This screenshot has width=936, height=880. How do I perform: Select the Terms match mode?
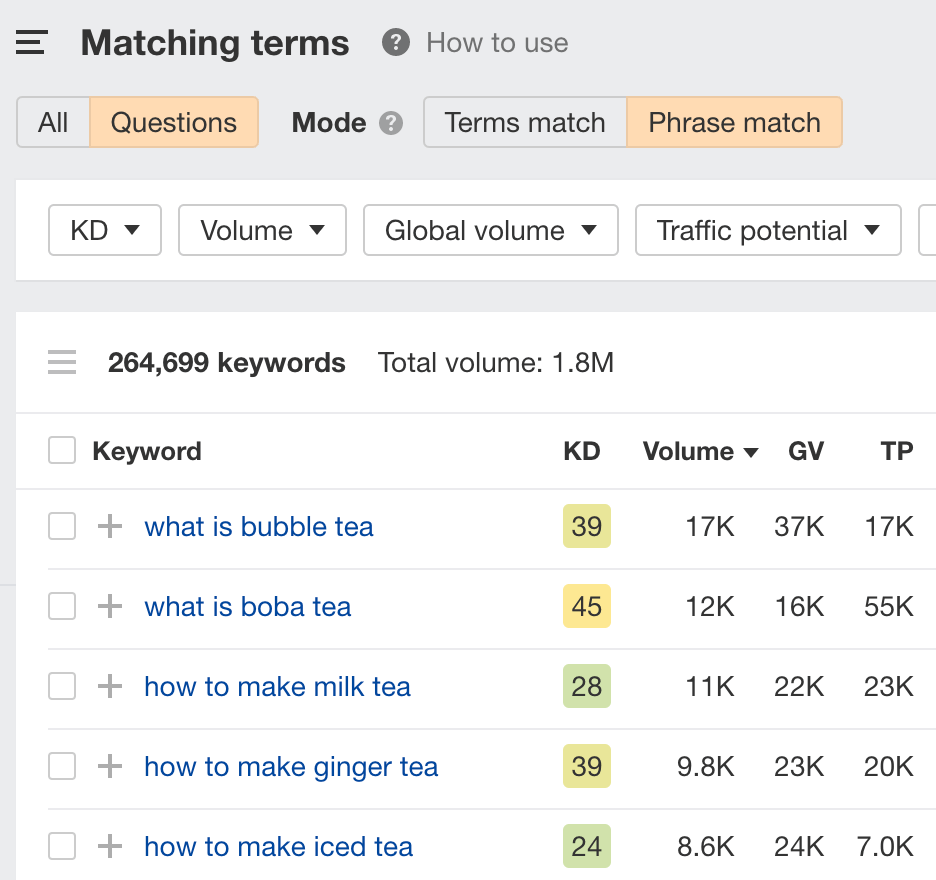click(x=525, y=123)
